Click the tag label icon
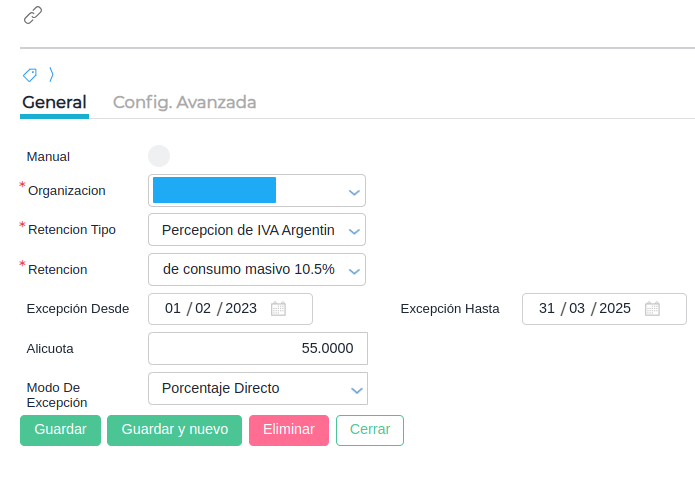Image resolution: width=695 pixels, height=481 pixels. pos(30,75)
